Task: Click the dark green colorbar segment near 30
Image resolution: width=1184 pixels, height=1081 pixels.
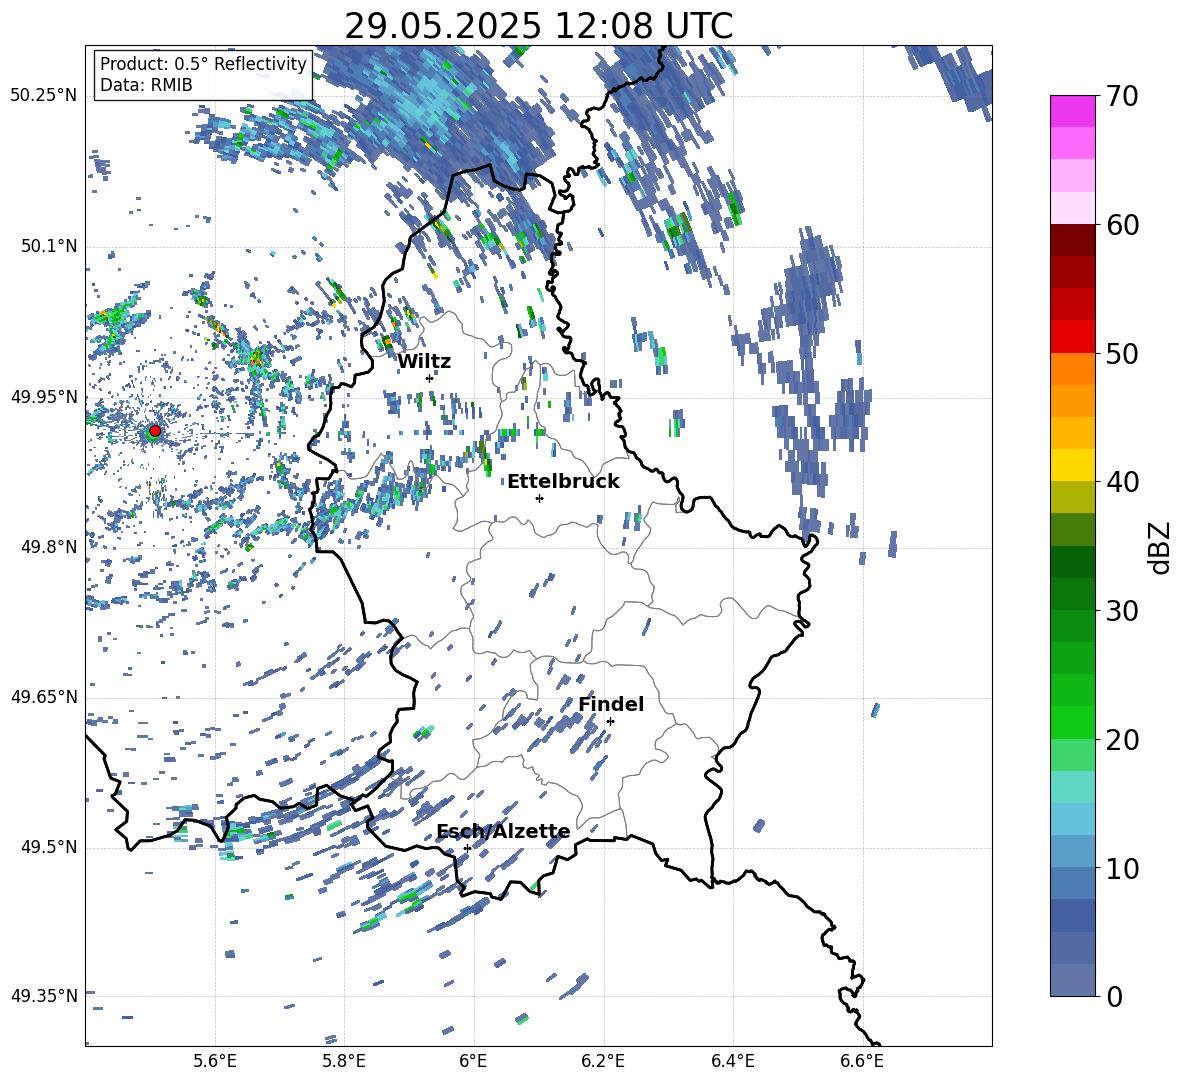Action: point(1072,594)
